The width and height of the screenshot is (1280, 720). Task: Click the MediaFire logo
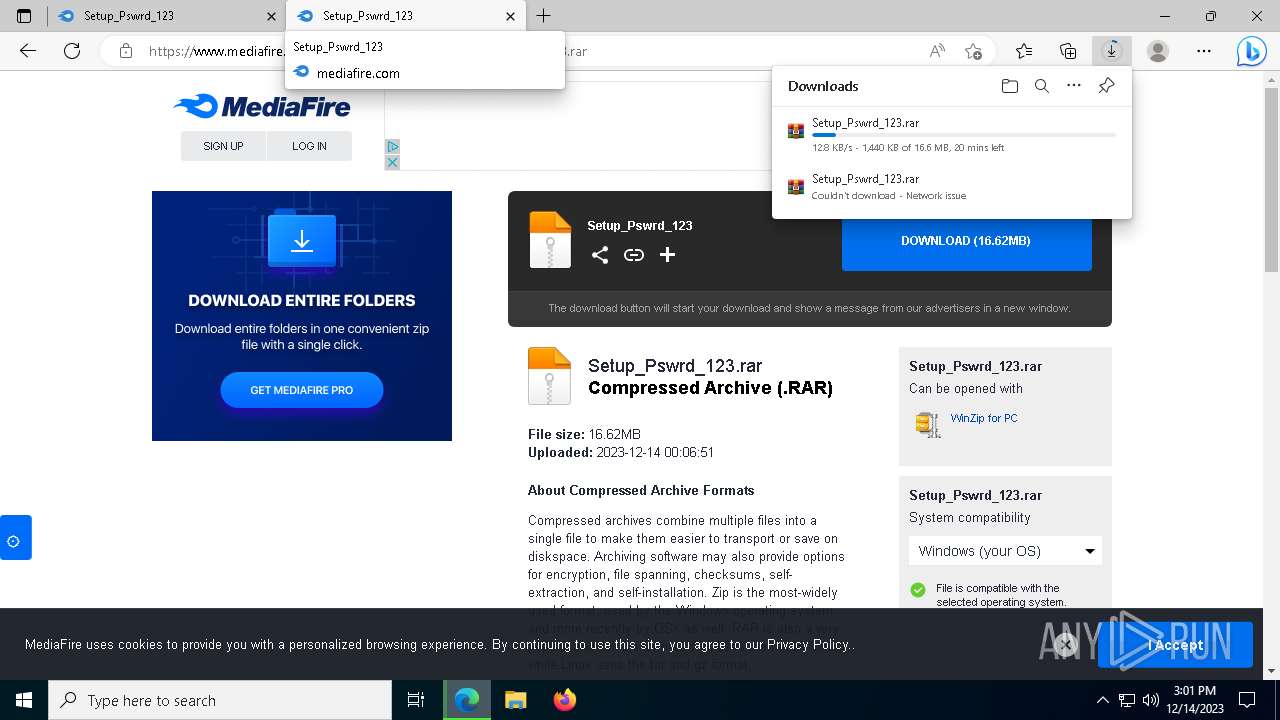click(262, 106)
